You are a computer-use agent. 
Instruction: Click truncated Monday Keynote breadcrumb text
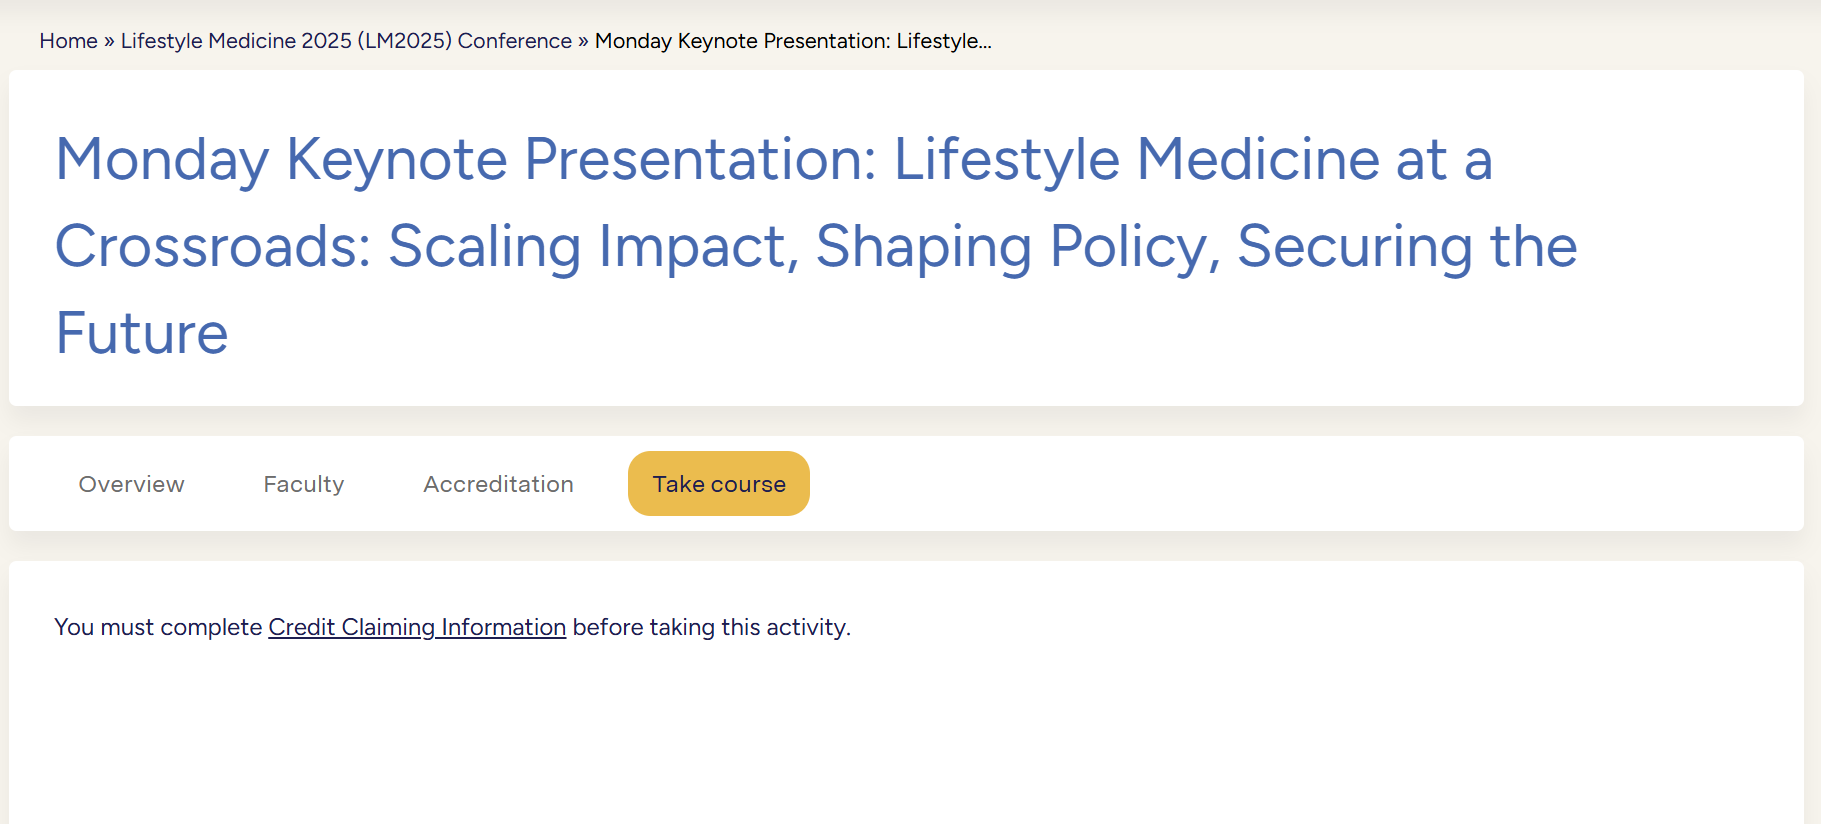pos(792,41)
